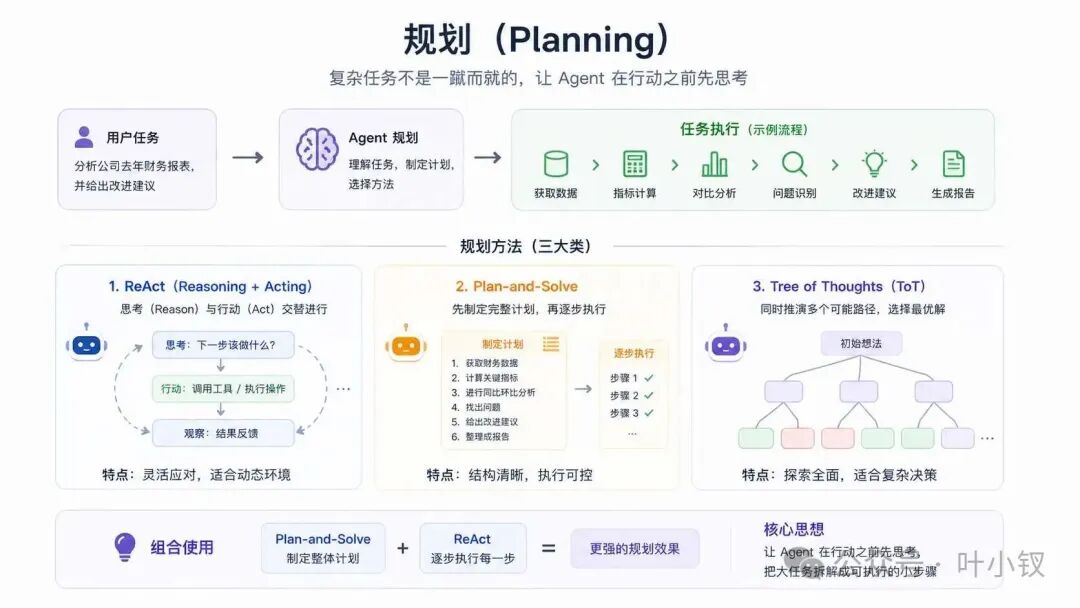Click the 观察：结果反馈 box
This screenshot has height=608, width=1080.
[223, 433]
